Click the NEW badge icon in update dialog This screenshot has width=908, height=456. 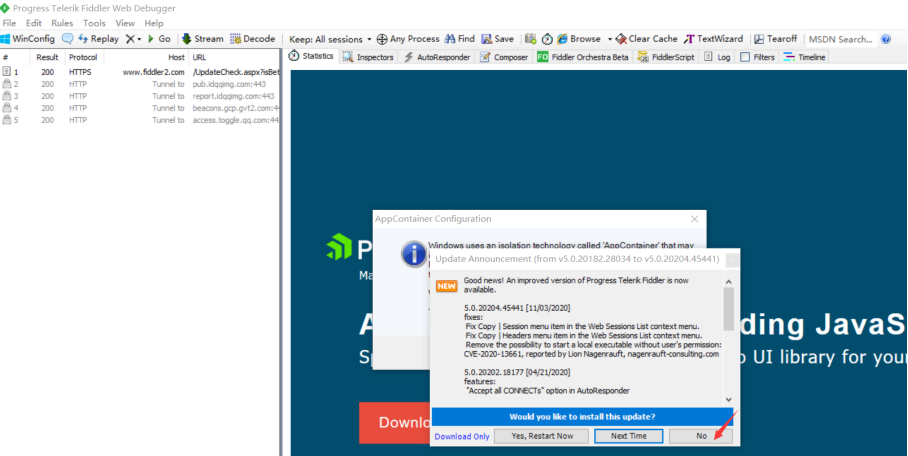[x=446, y=286]
